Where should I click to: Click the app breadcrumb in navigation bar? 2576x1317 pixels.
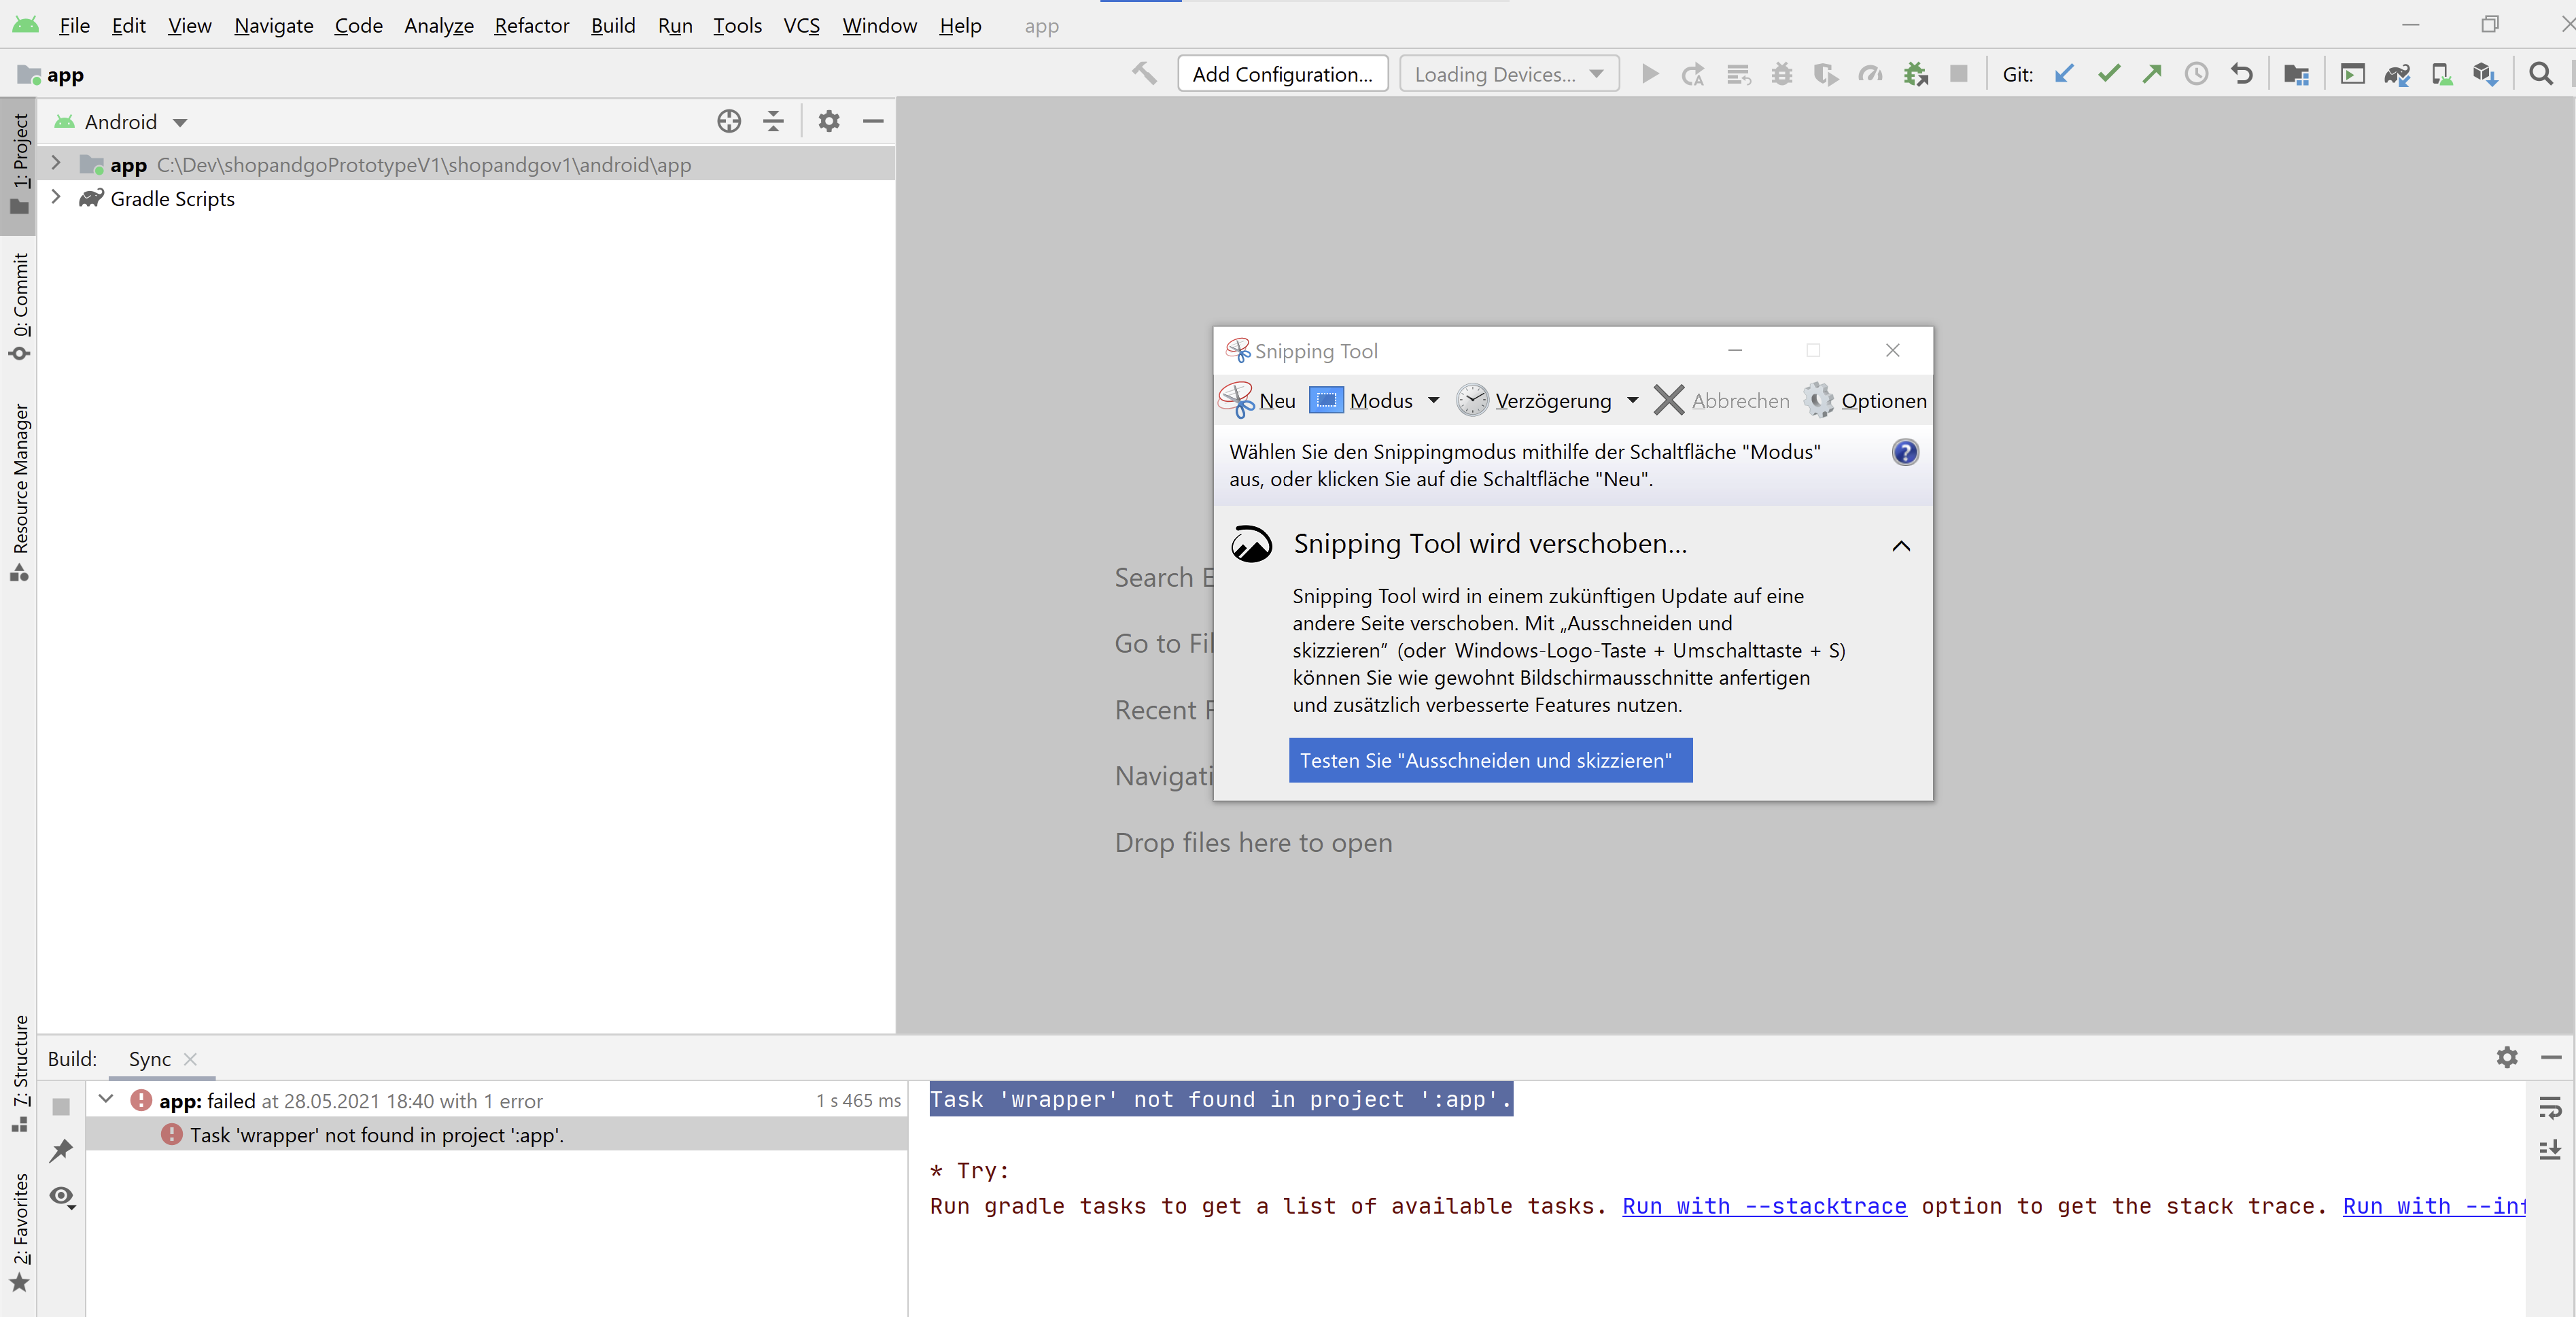pyautogui.click(x=51, y=75)
